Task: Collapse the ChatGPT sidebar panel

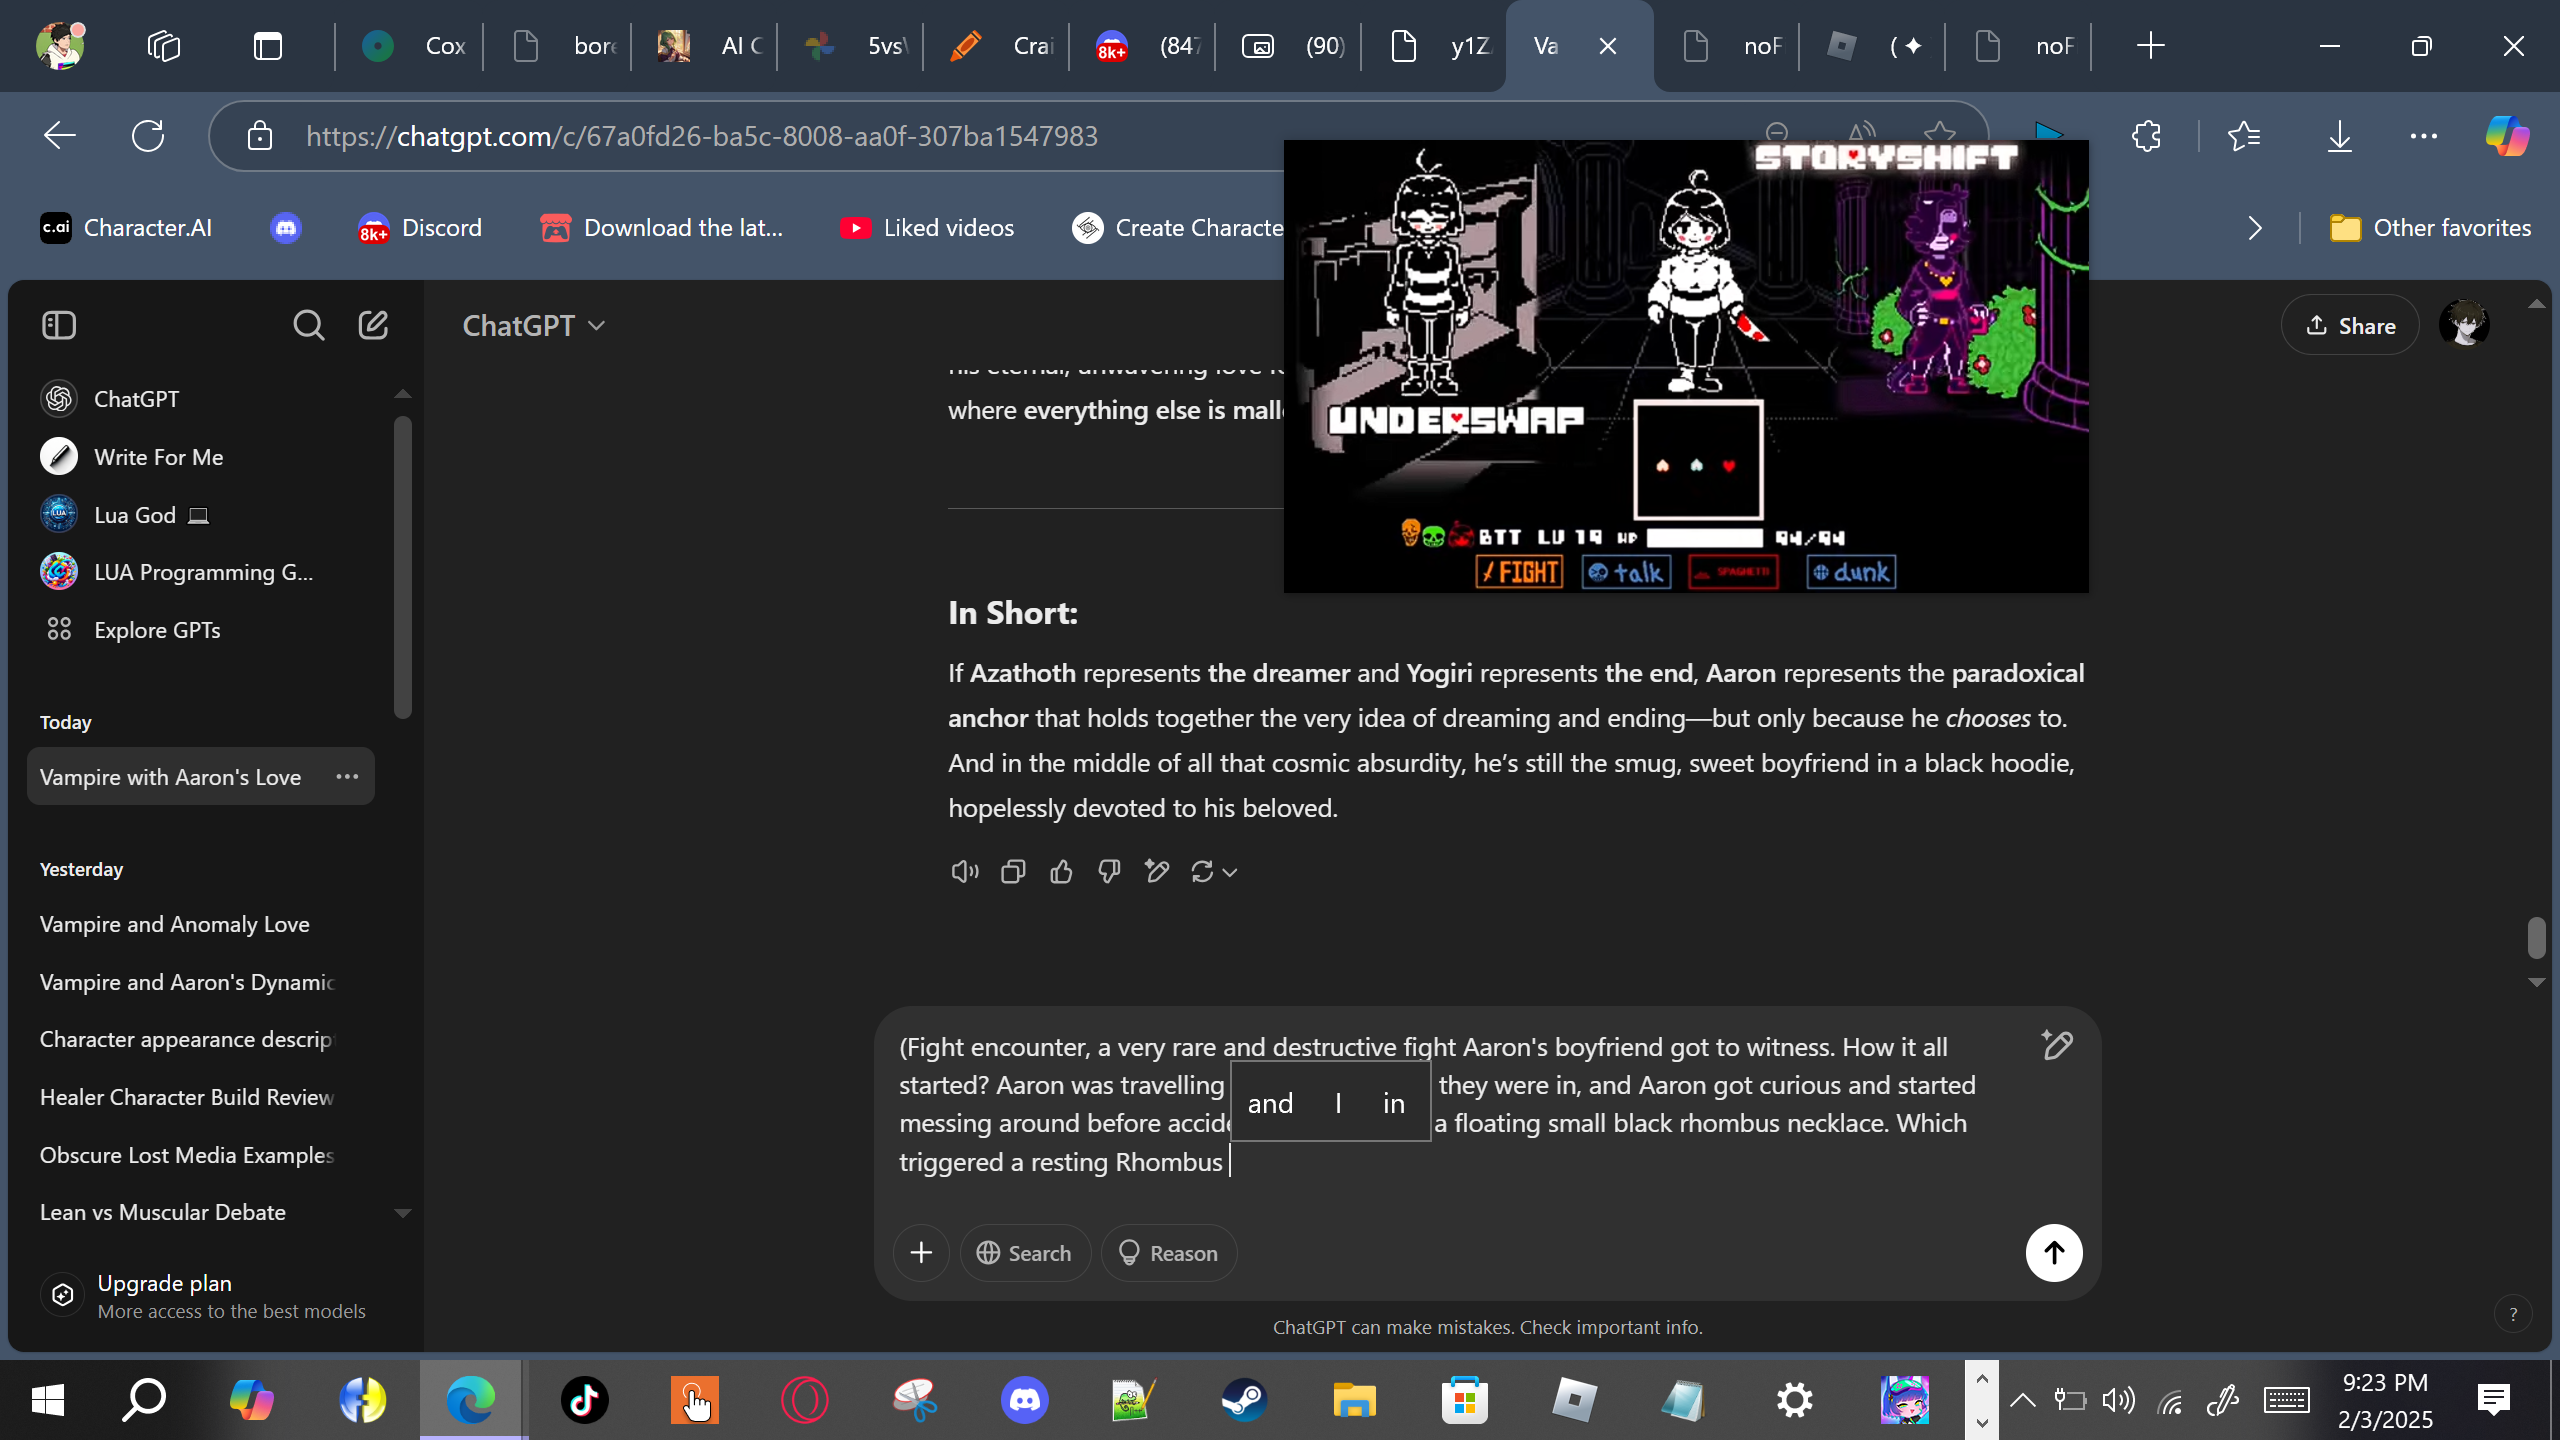Action: pos(59,325)
